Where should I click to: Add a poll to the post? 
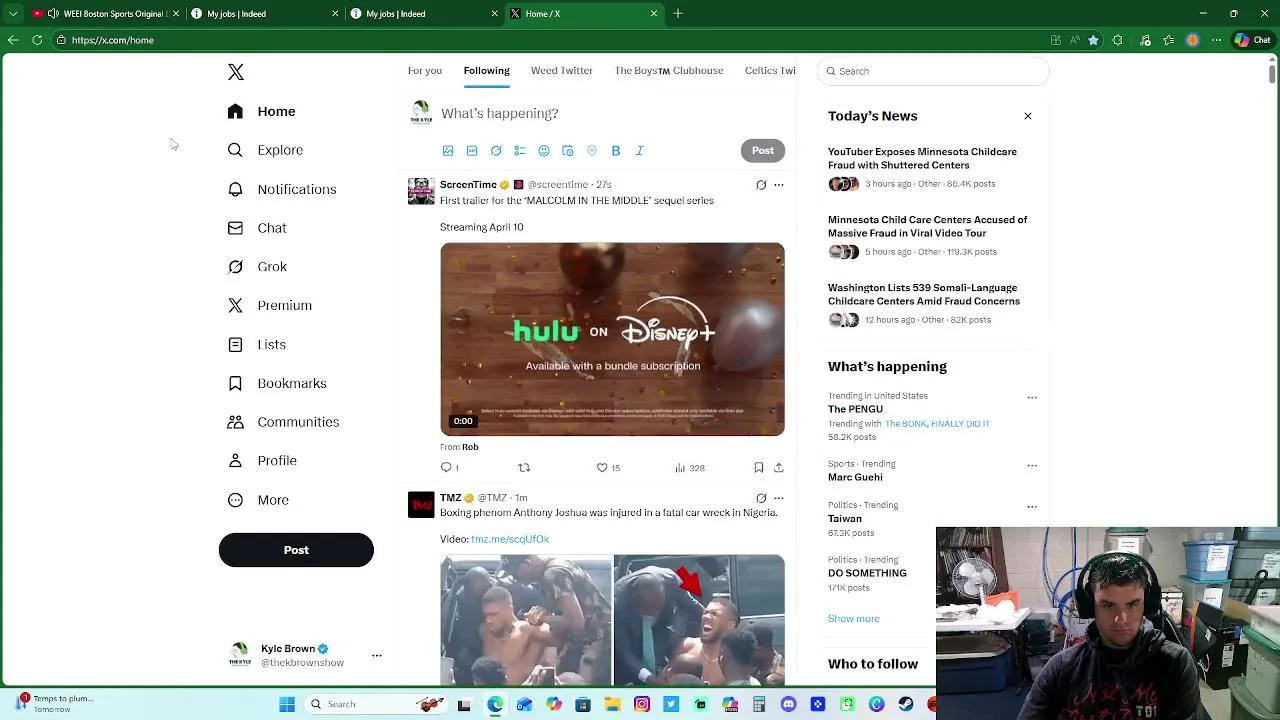(x=520, y=151)
